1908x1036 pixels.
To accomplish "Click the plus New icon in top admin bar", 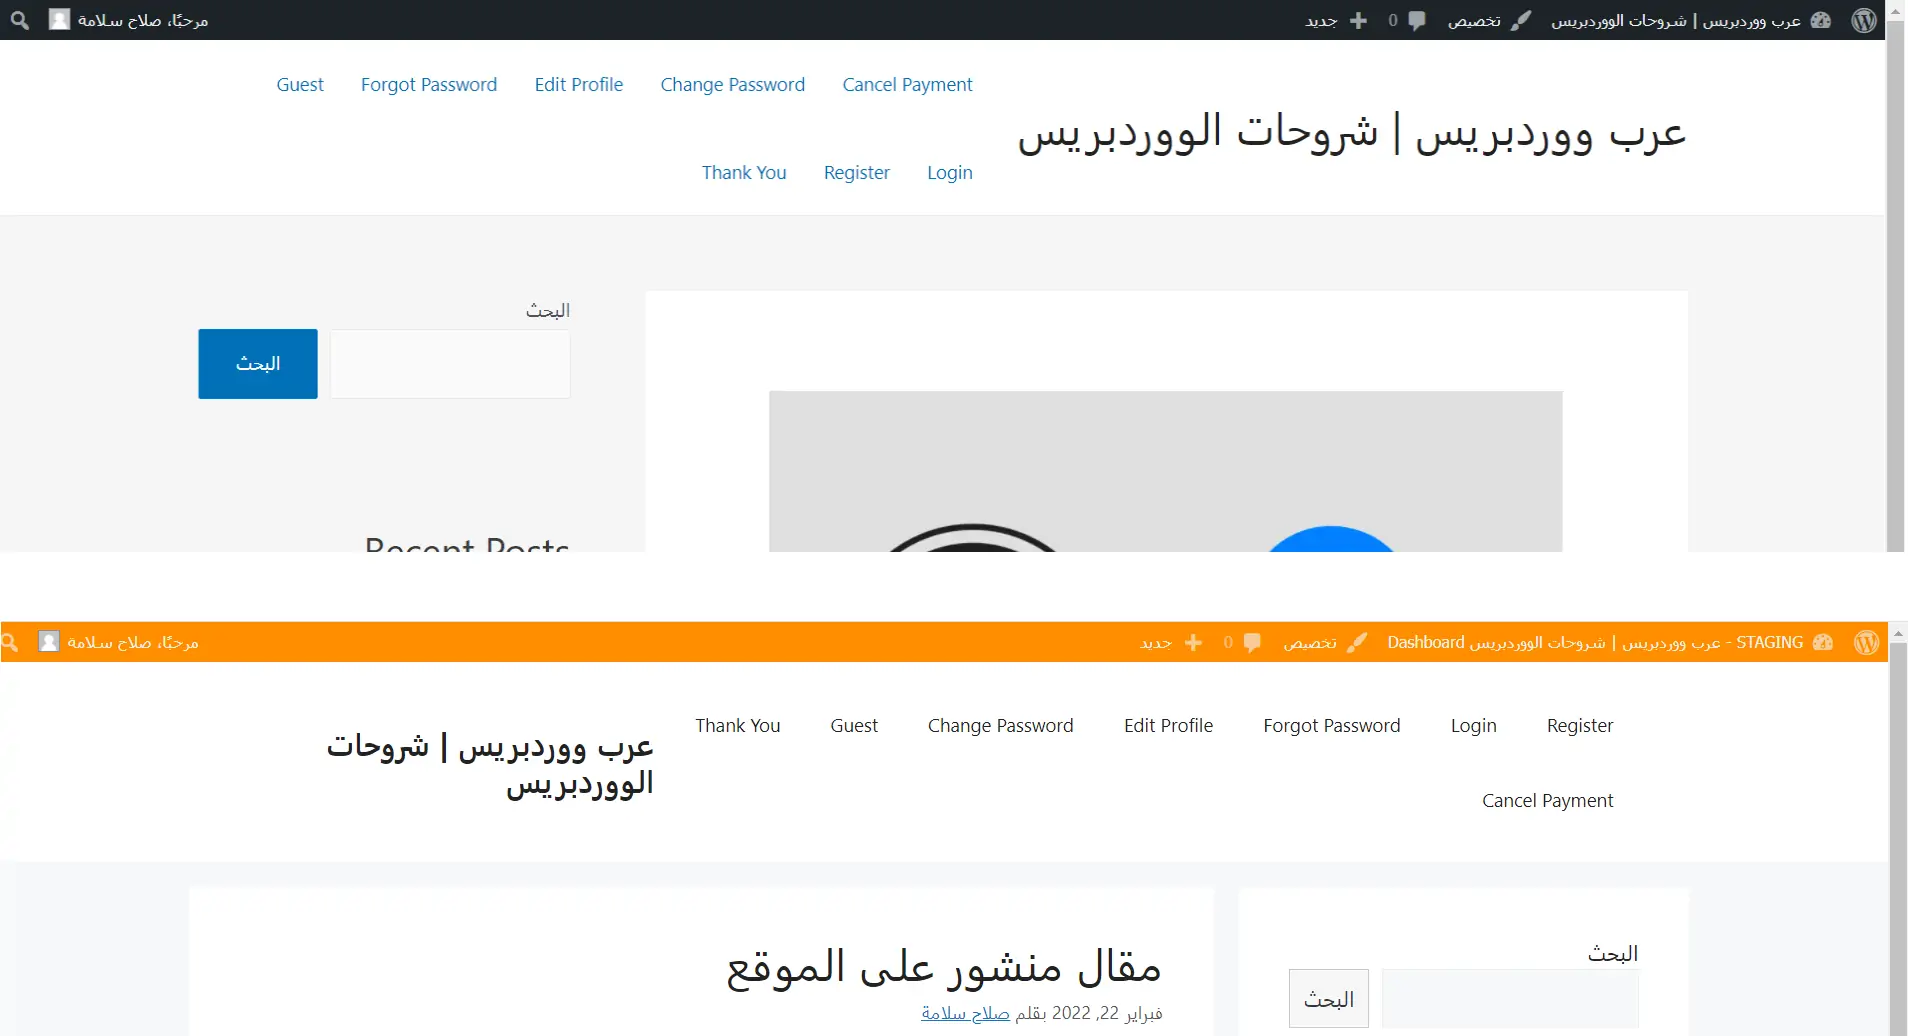I will tap(1358, 20).
